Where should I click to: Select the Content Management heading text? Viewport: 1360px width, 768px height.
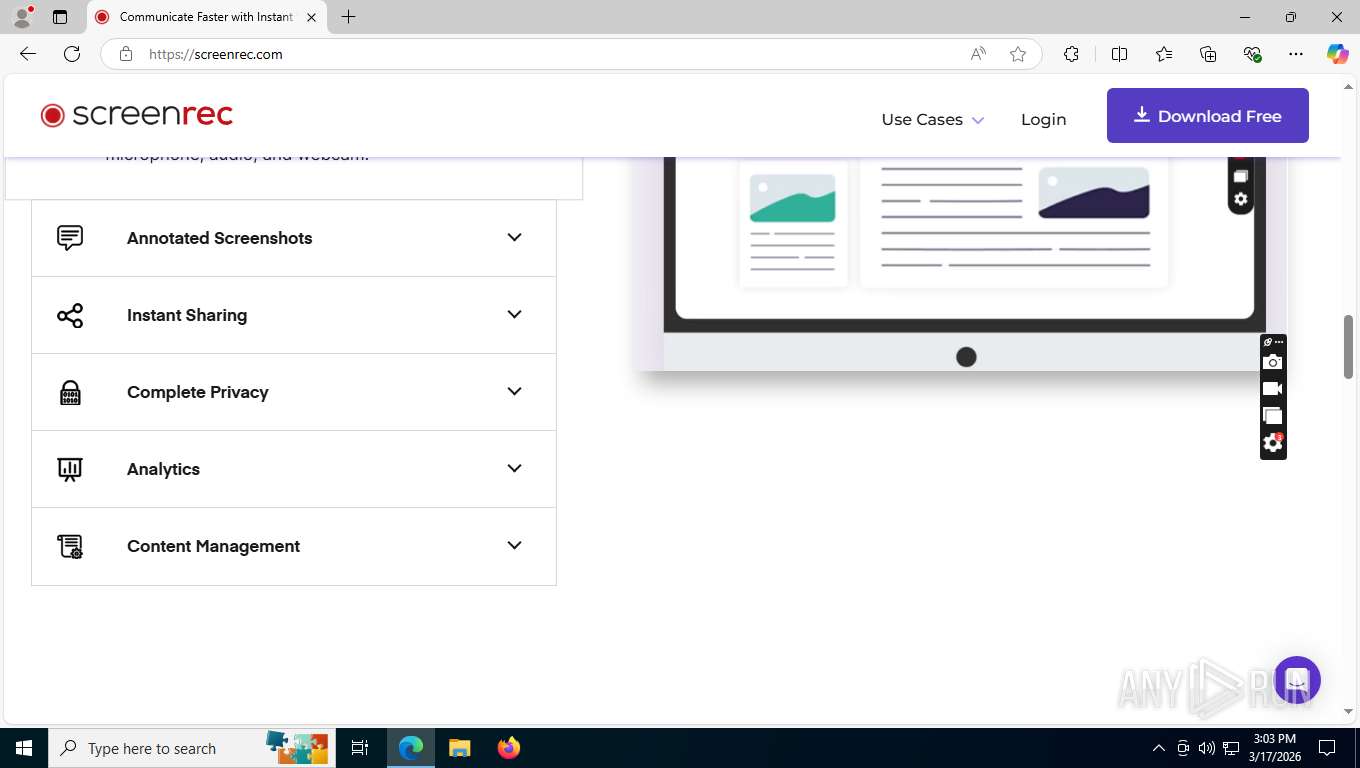point(213,546)
